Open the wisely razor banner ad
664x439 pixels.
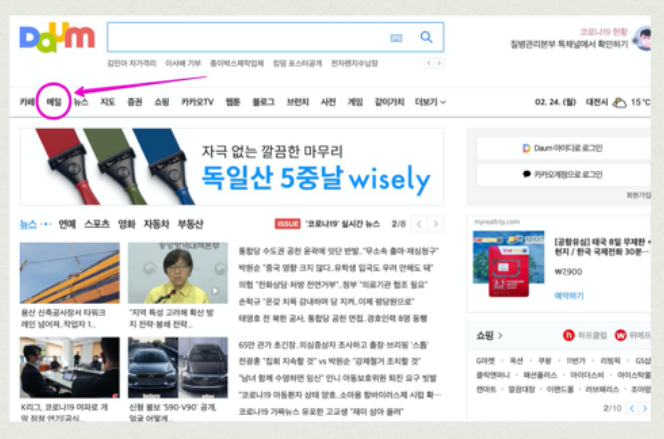coord(232,167)
